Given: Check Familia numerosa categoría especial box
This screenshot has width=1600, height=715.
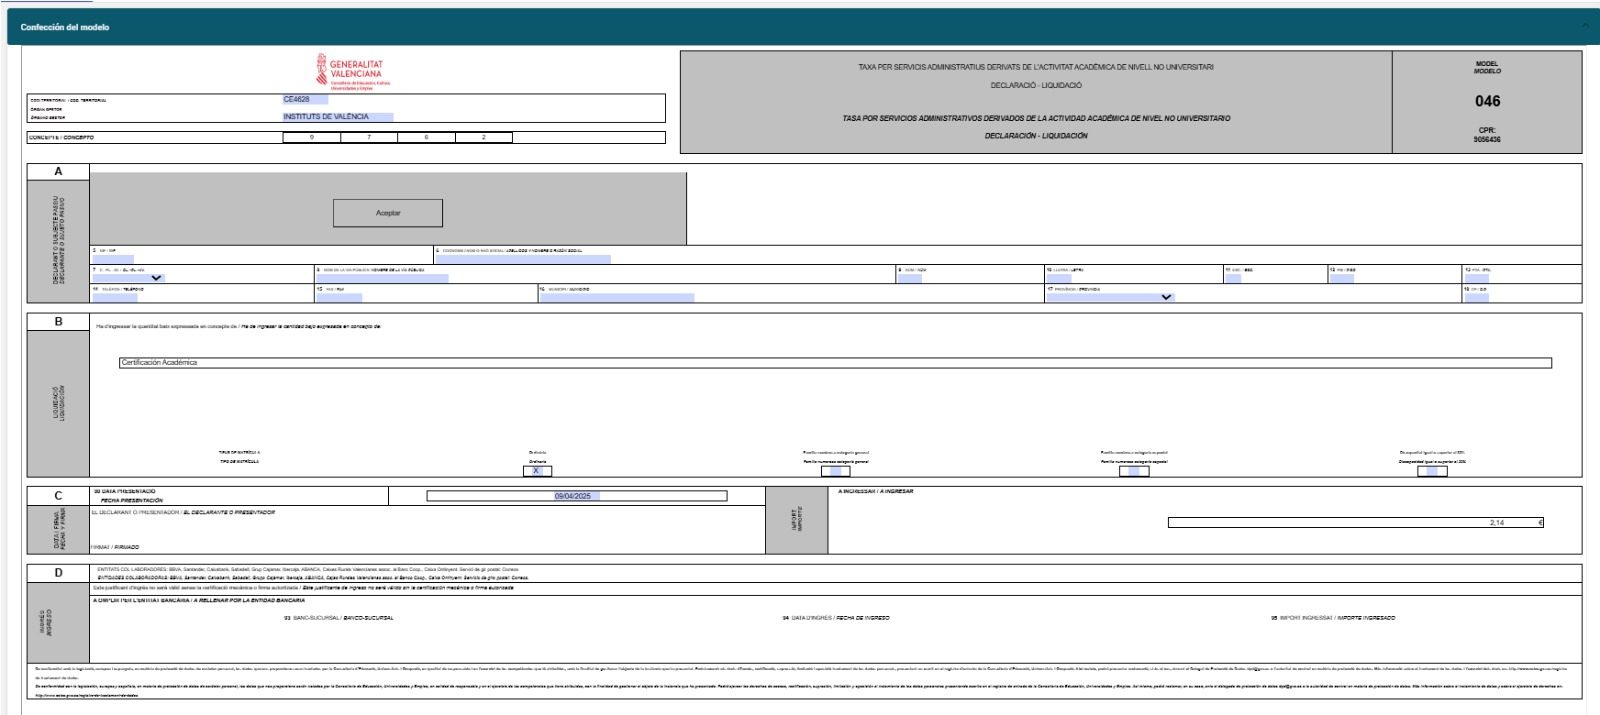Looking at the screenshot, I should point(1133,471).
